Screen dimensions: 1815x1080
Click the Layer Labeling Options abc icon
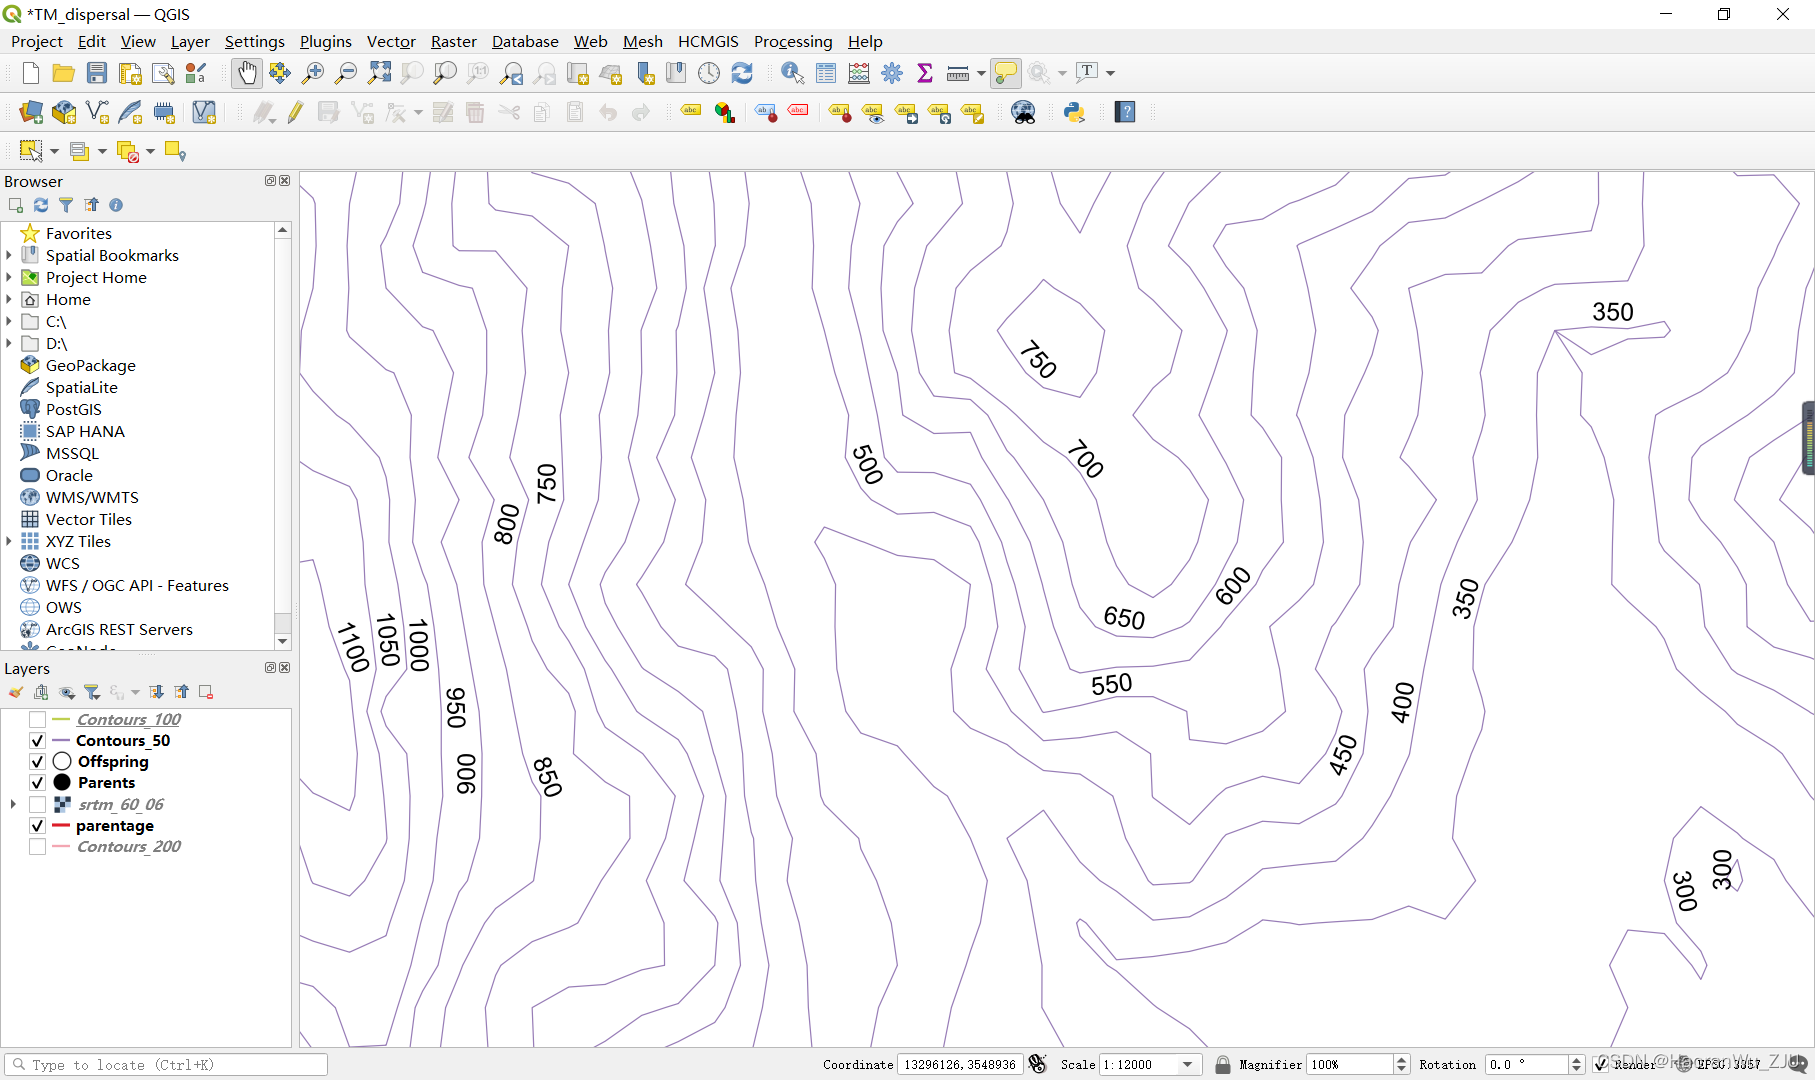pyautogui.click(x=691, y=112)
